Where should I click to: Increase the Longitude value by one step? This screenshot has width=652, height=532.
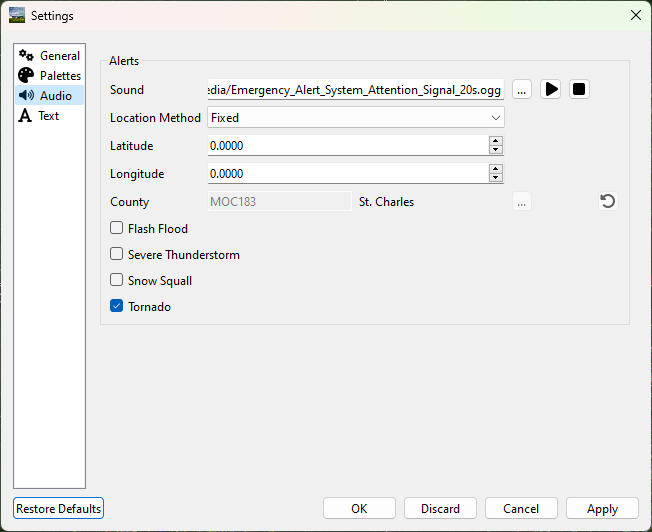[496, 168]
